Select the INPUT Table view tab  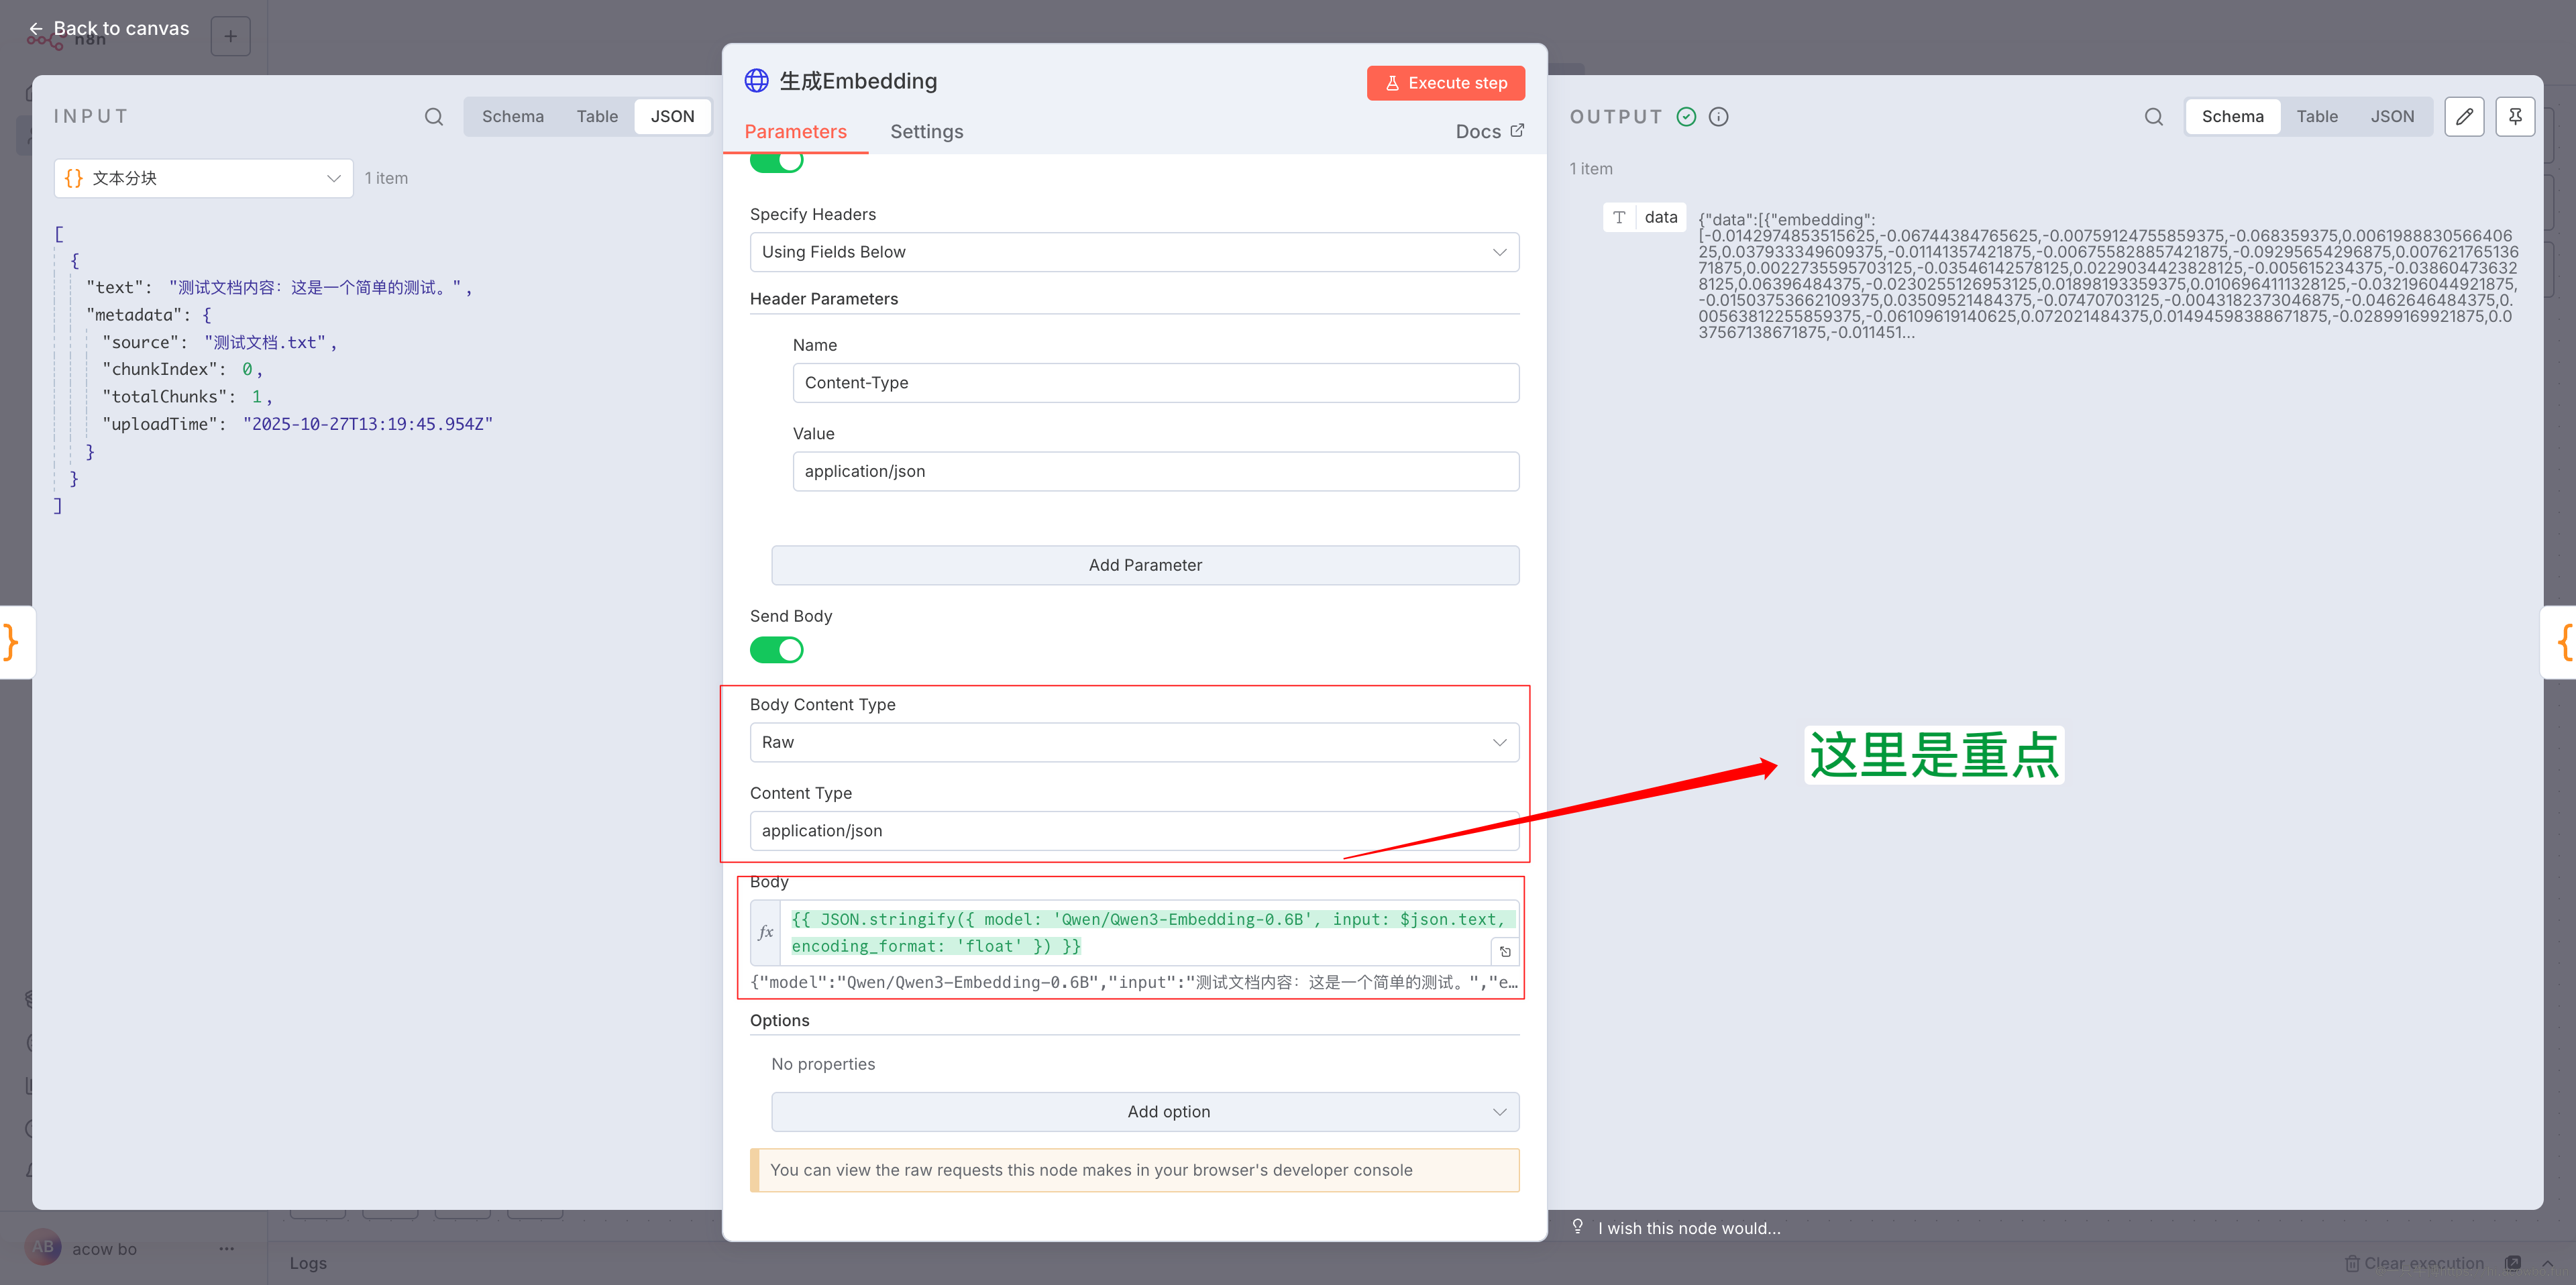[x=597, y=117]
